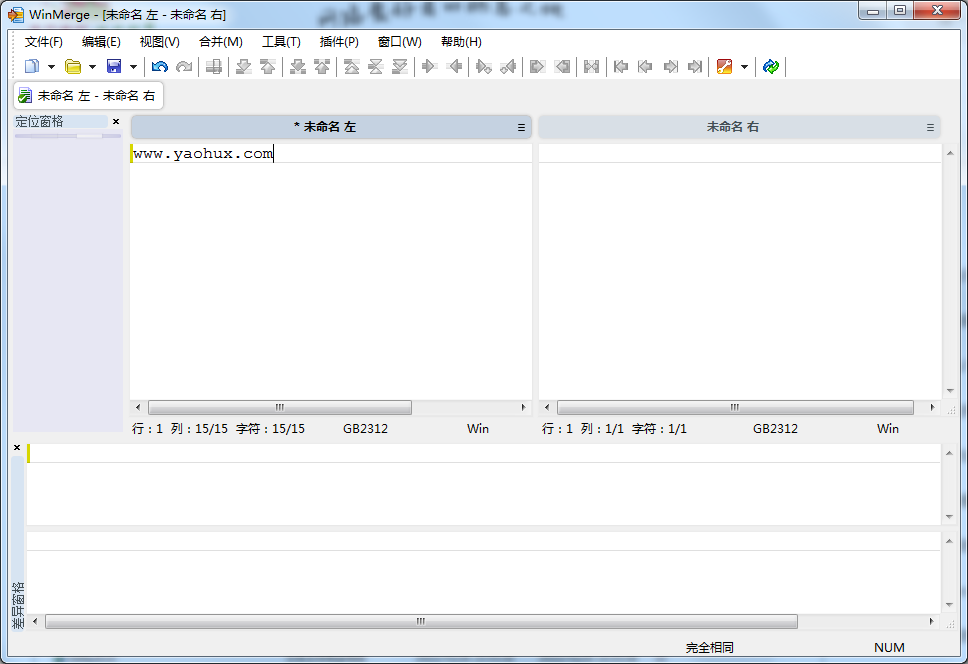The image size is (968, 664).
Task: Click the WinMerge app icon in title bar
Action: pyautogui.click(x=16, y=15)
